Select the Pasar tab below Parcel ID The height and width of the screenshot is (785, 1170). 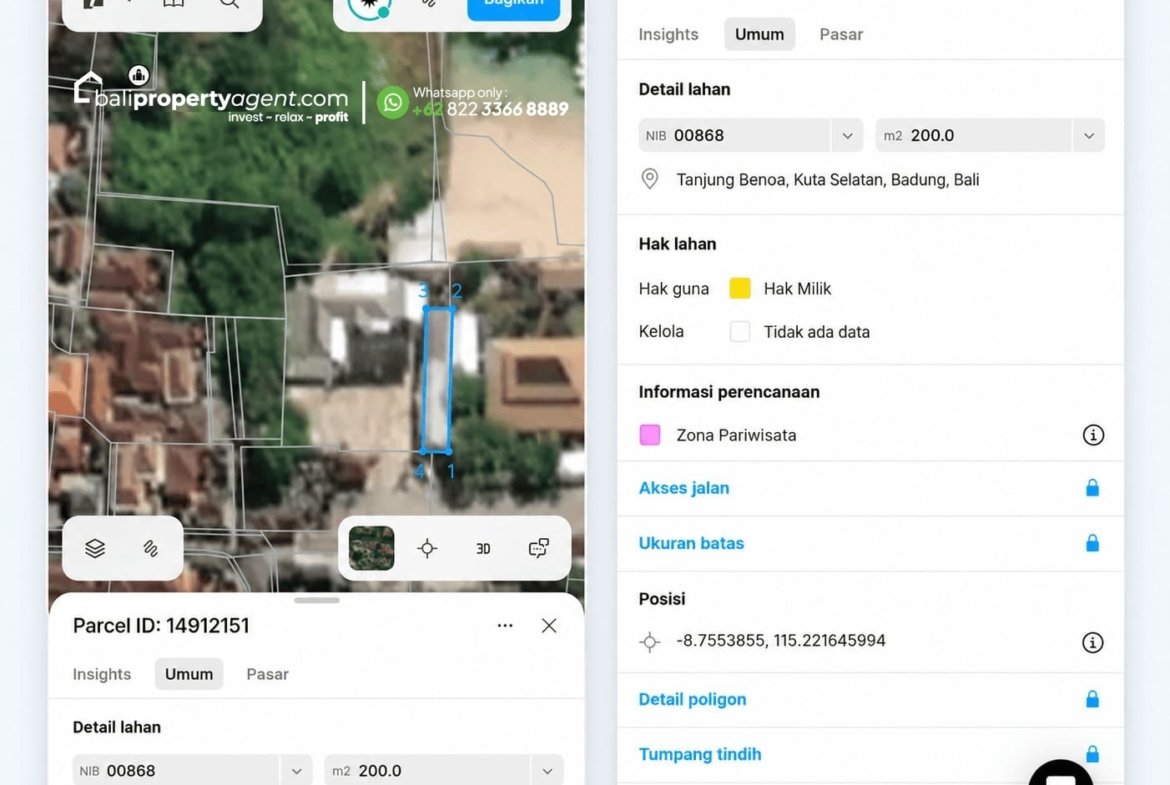267,674
